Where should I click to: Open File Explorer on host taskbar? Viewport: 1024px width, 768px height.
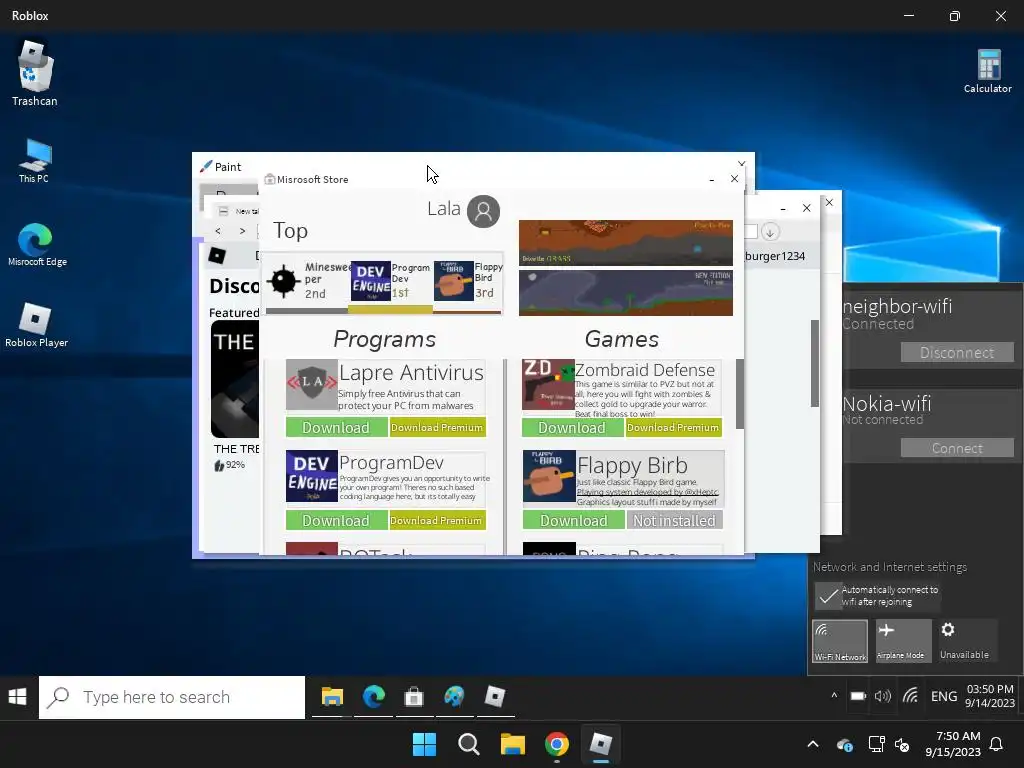[x=513, y=744]
